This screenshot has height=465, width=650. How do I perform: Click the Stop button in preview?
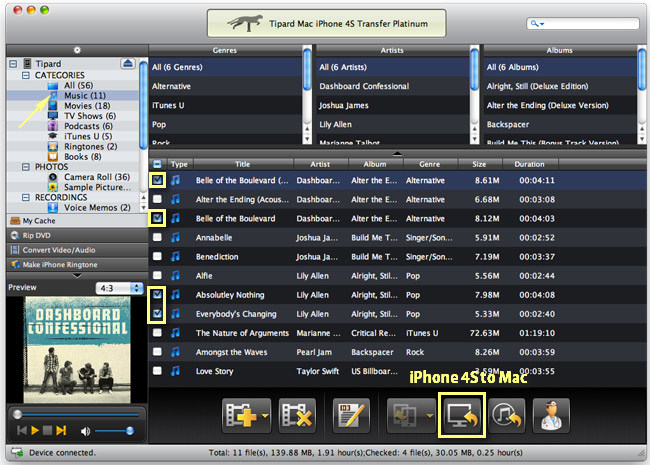(48, 431)
